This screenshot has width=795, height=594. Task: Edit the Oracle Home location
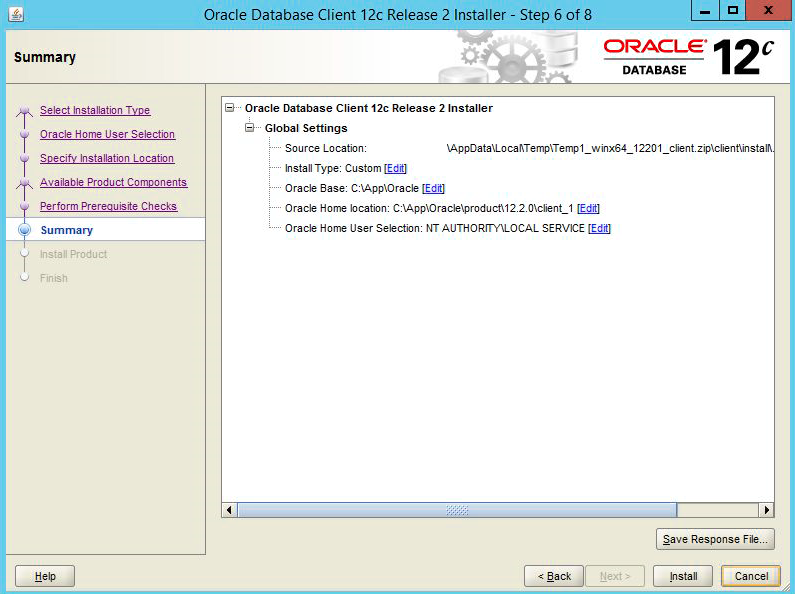pos(588,208)
